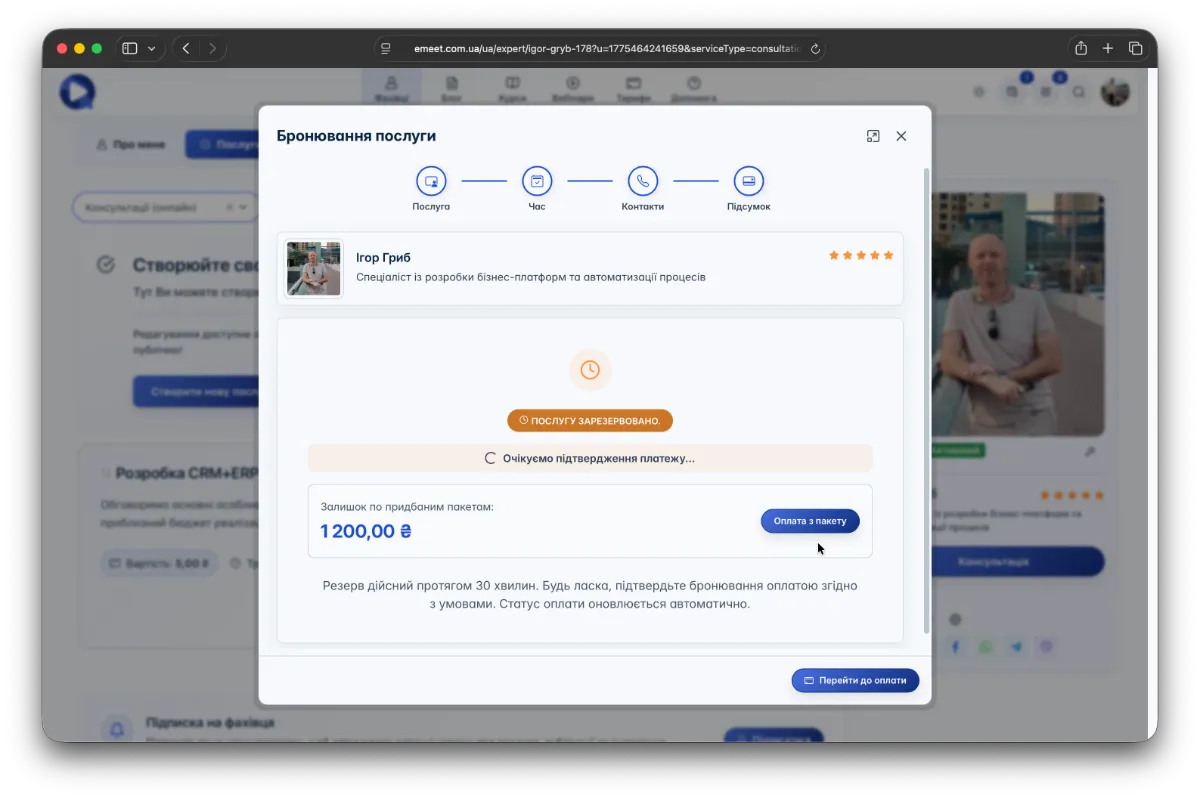
Task: Click the five-star rating in expert card
Action: point(860,256)
